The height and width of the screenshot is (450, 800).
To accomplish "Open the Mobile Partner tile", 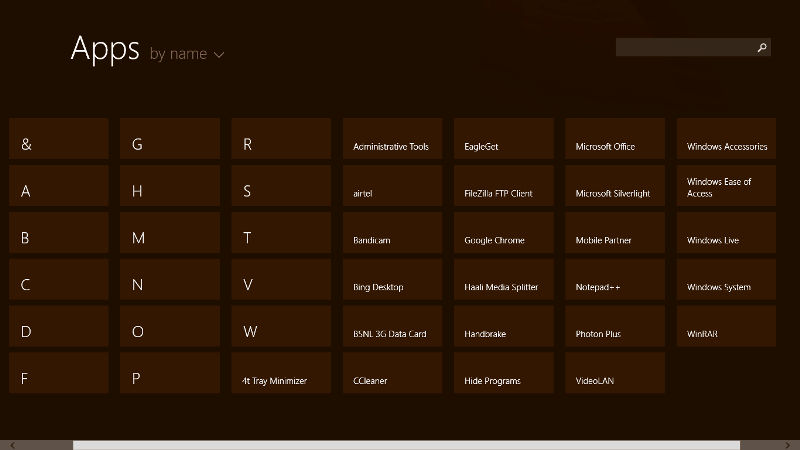I will pos(615,233).
